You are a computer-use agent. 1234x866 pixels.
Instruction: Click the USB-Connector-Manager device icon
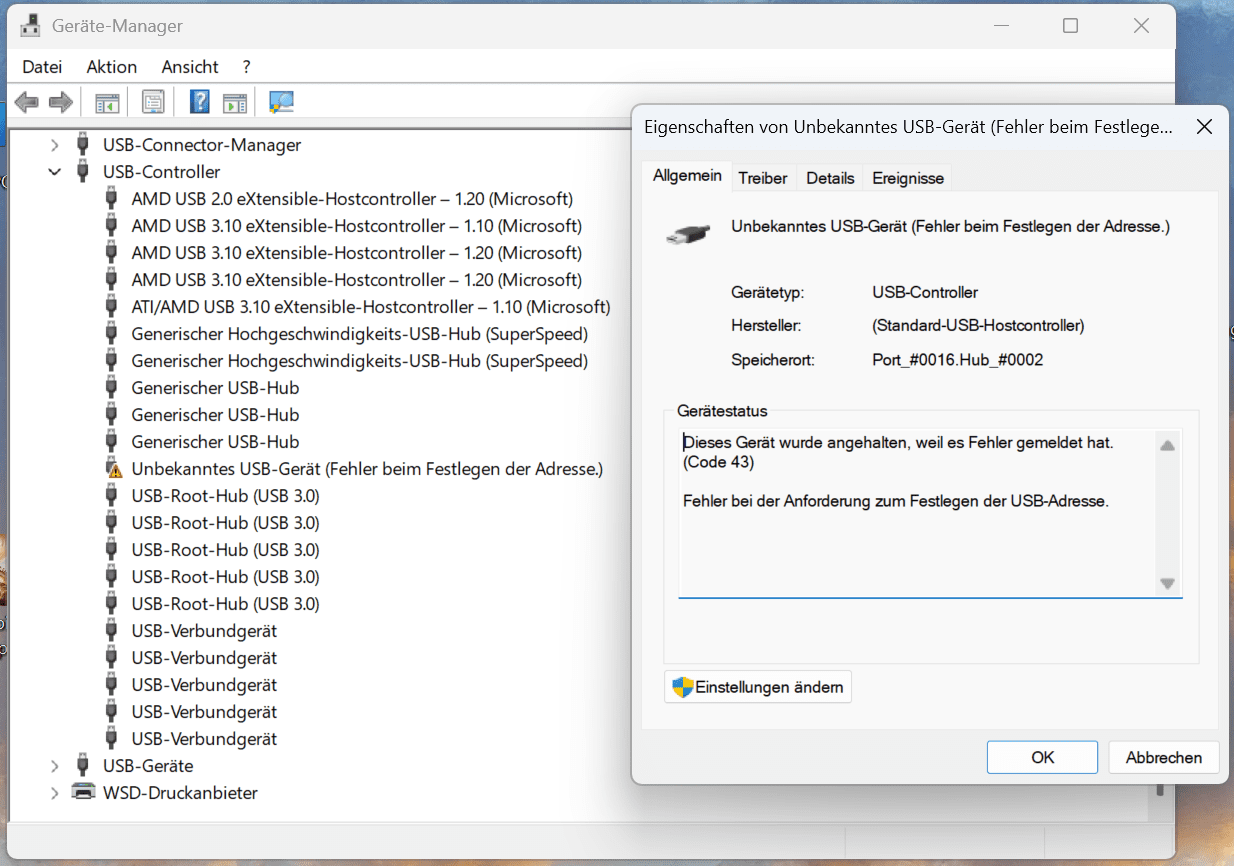(84, 145)
